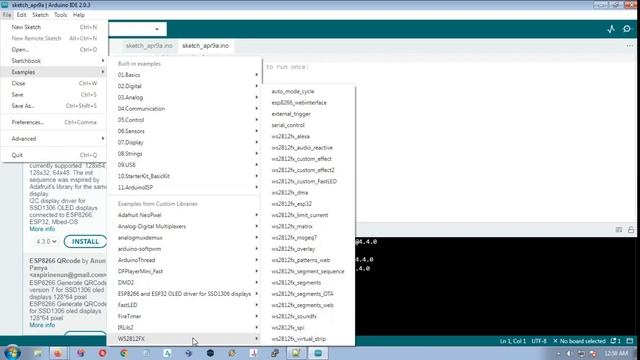Click More info link under SSD1306 driver
The image size is (640, 360).
(x=42, y=229)
